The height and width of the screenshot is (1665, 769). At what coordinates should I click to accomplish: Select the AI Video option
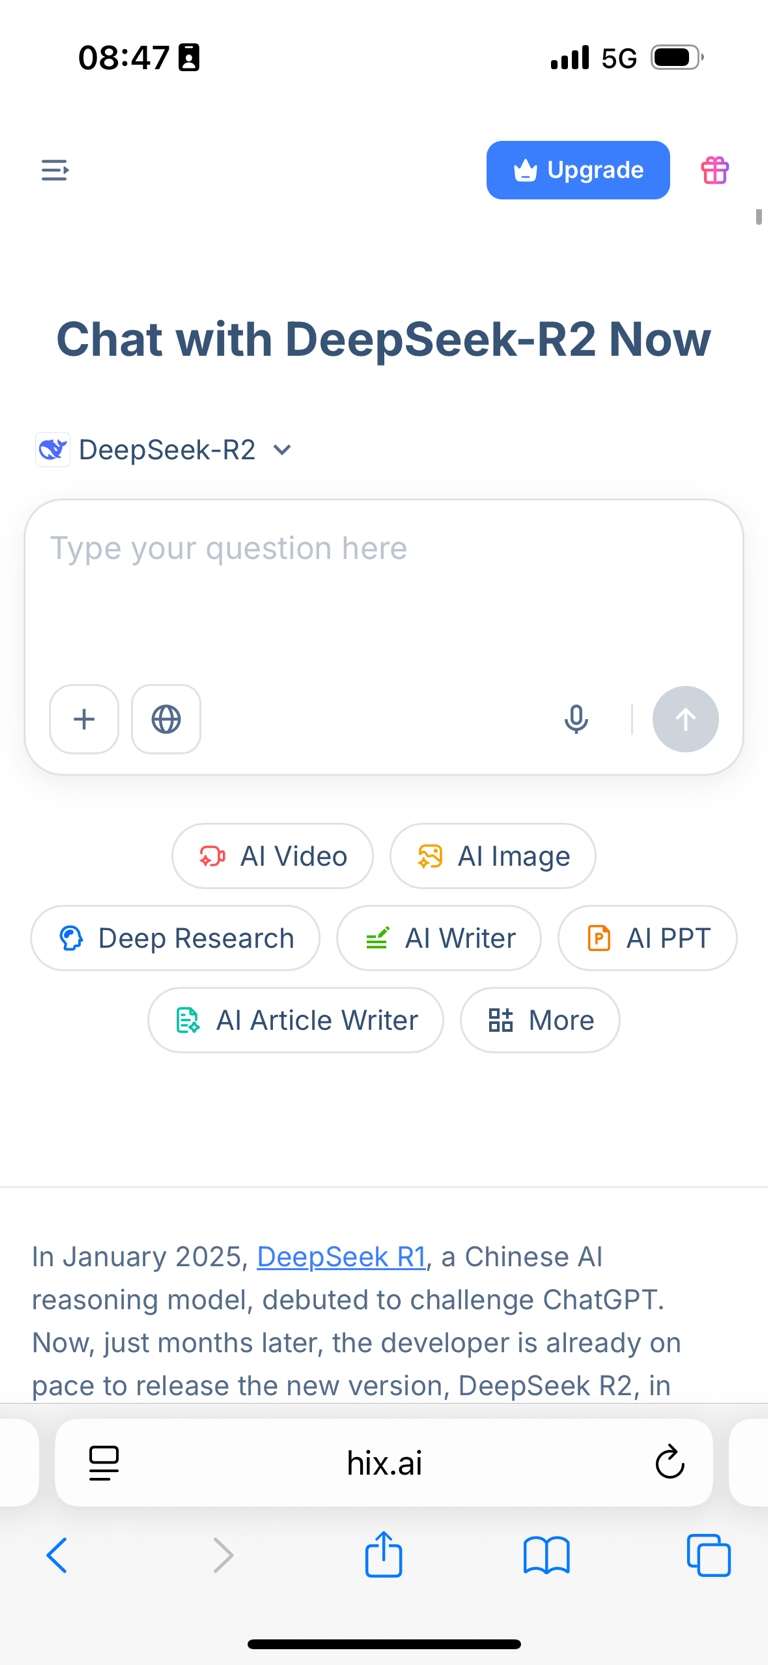pyautogui.click(x=273, y=856)
